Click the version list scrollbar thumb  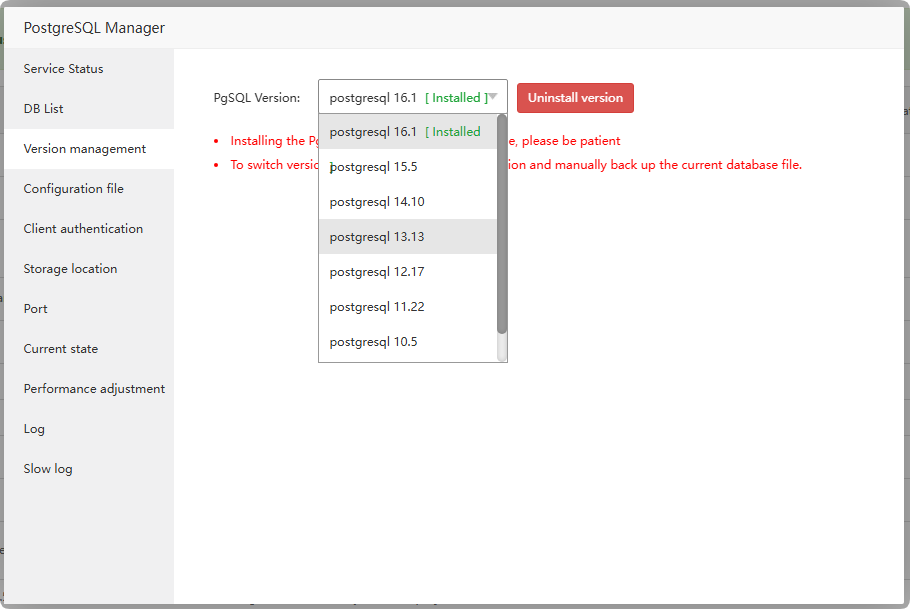(502, 224)
